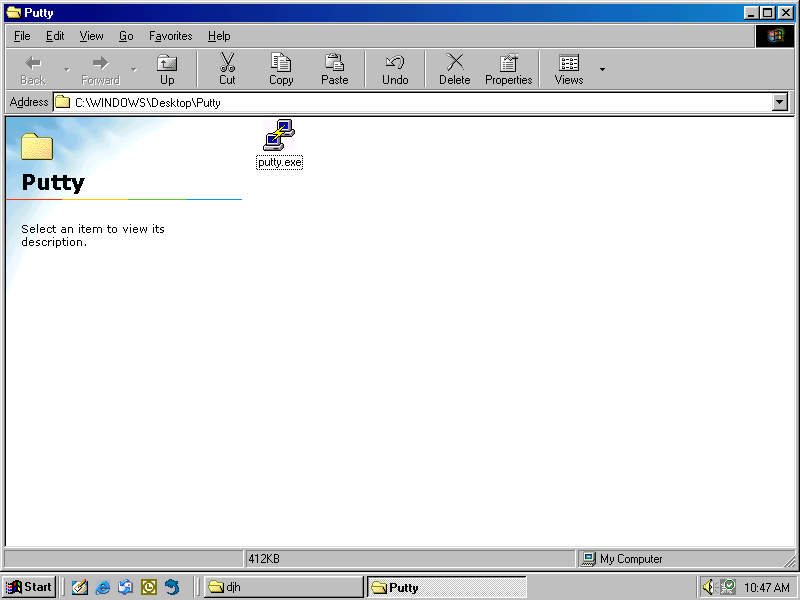Expand the Back history dropdown arrow

pyautogui.click(x=67, y=69)
